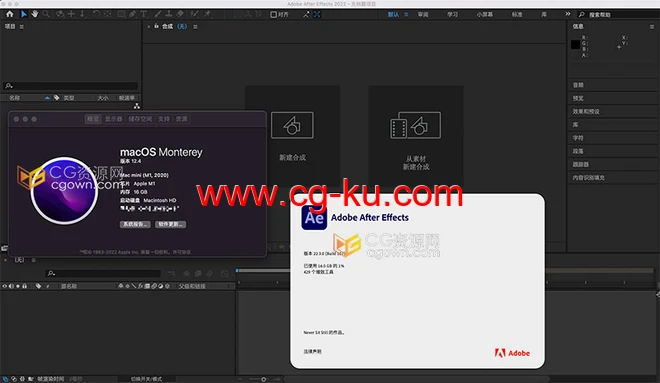Image resolution: width=660 pixels, height=383 pixels.
Task: Click 软件更新 button in About This Mac
Action: click(x=170, y=224)
